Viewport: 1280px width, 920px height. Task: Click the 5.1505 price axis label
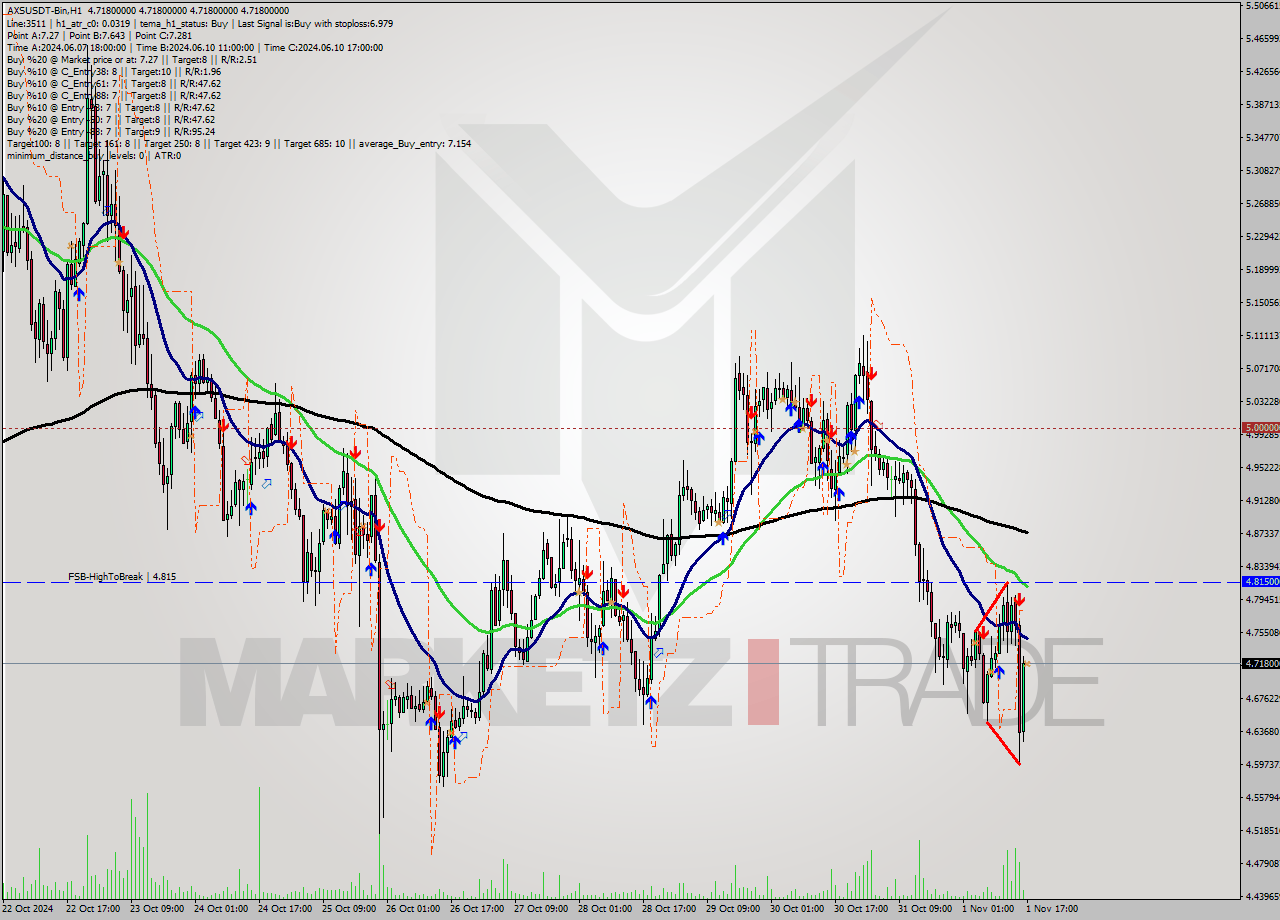pyautogui.click(x=1262, y=302)
